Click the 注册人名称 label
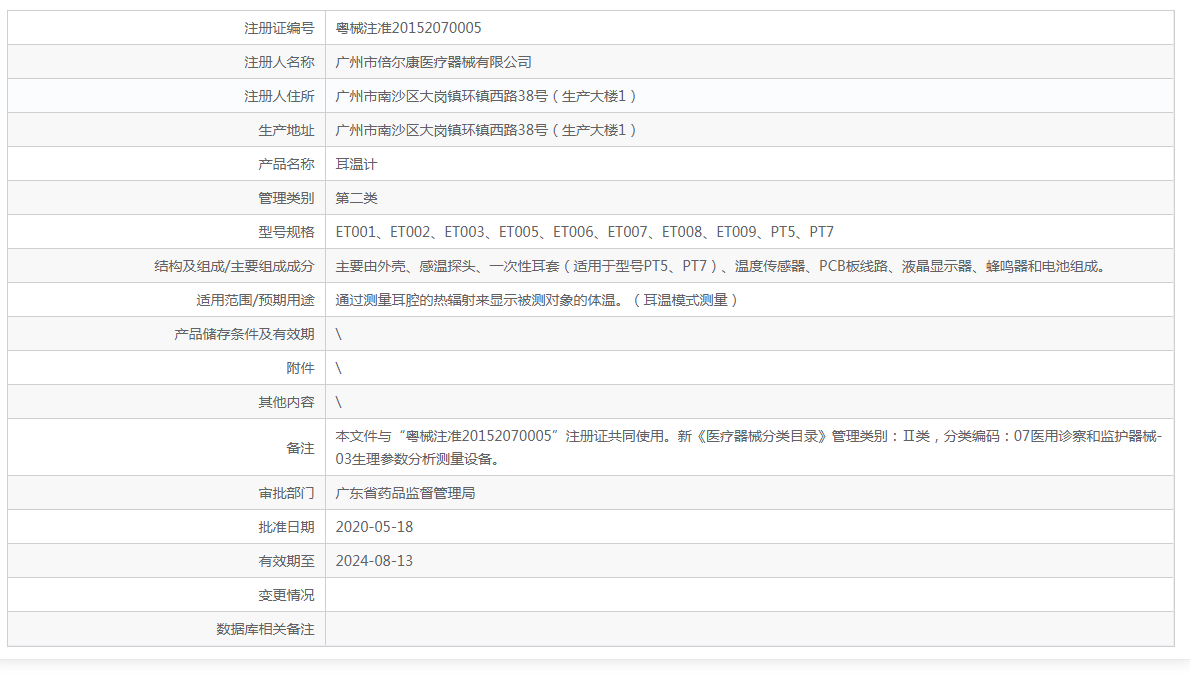Screen dimensions: 1190x679 coord(279,62)
